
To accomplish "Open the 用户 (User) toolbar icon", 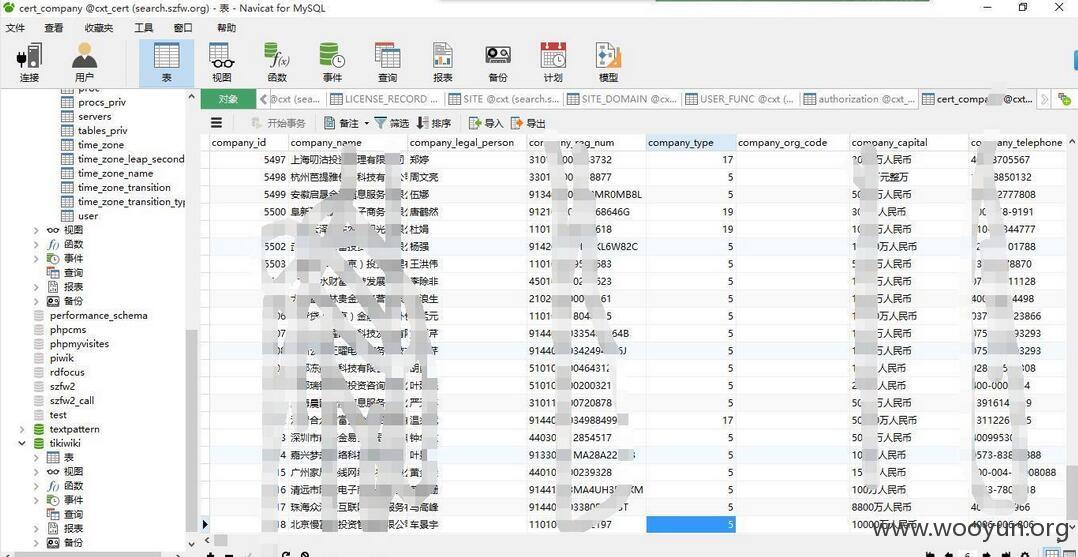I will [84, 63].
